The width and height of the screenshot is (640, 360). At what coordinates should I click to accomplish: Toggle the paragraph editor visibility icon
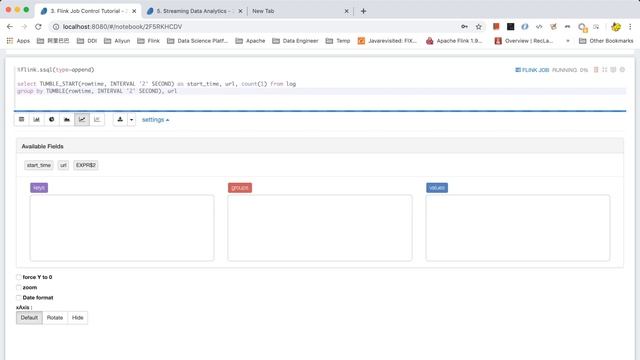[x=604, y=70]
